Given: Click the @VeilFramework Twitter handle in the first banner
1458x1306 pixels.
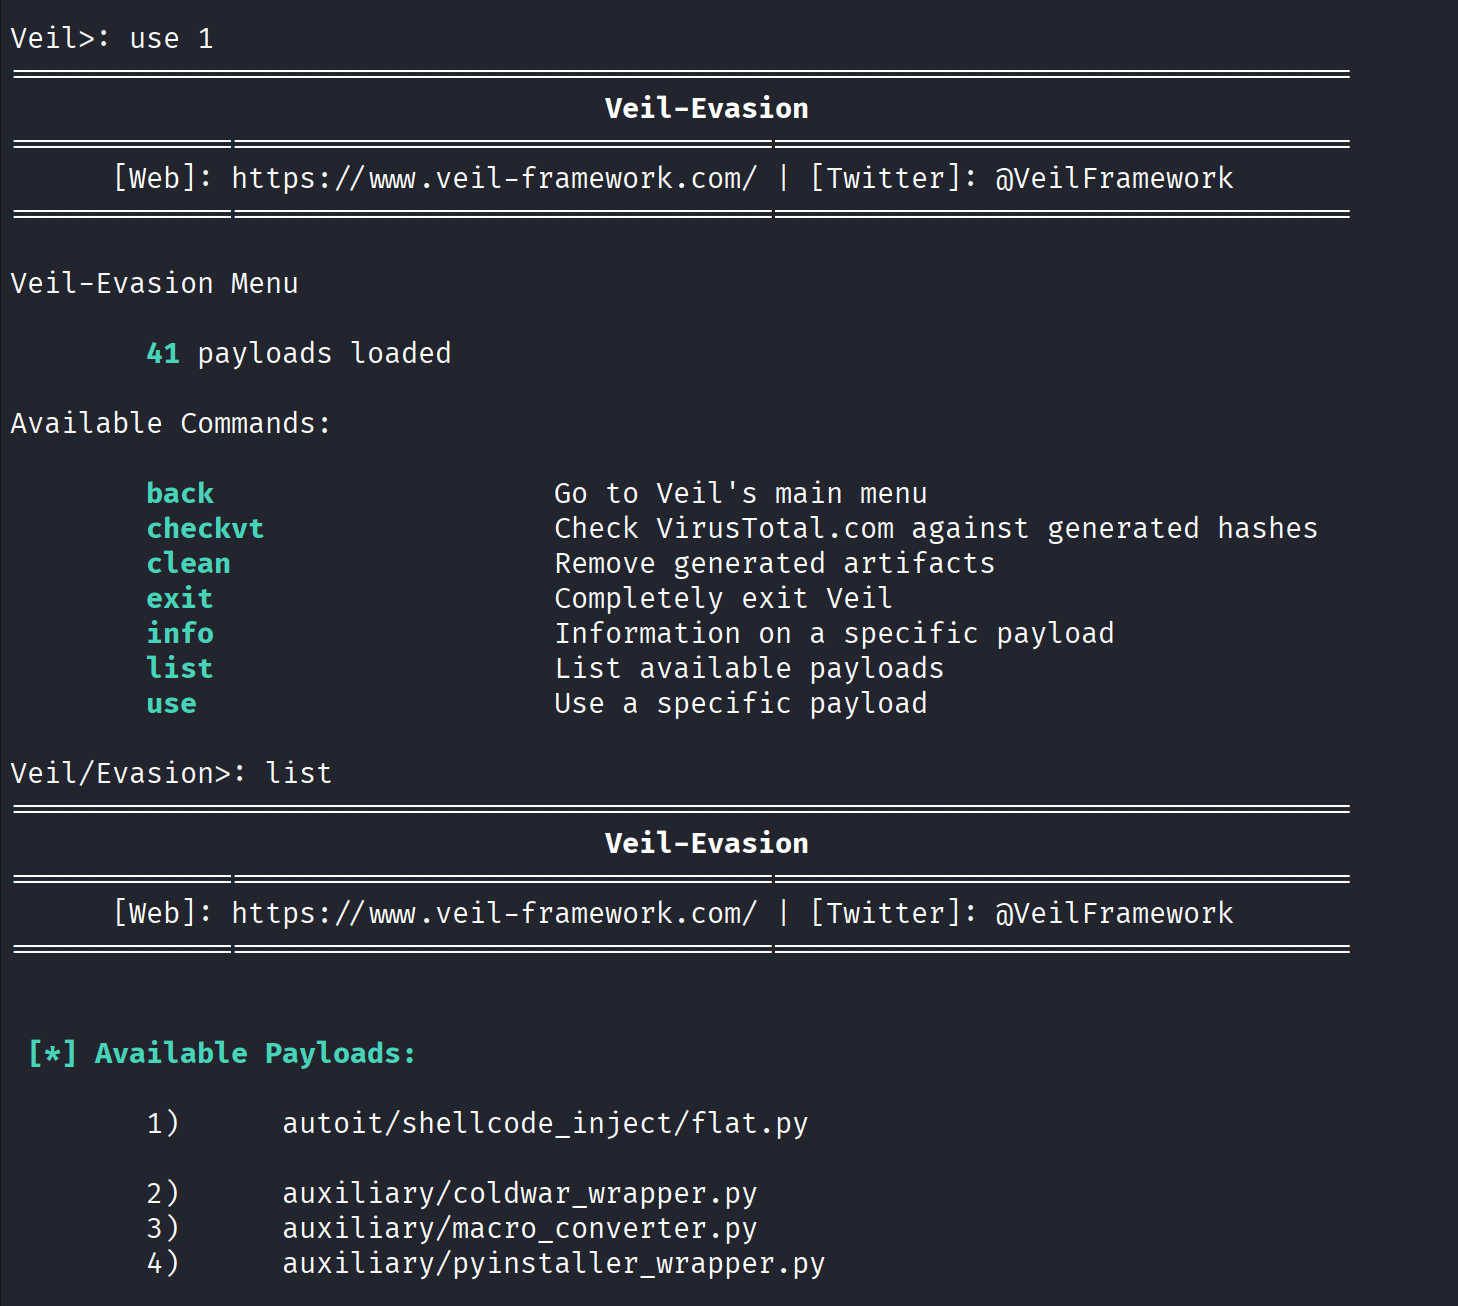Looking at the screenshot, I should coord(1114,179).
